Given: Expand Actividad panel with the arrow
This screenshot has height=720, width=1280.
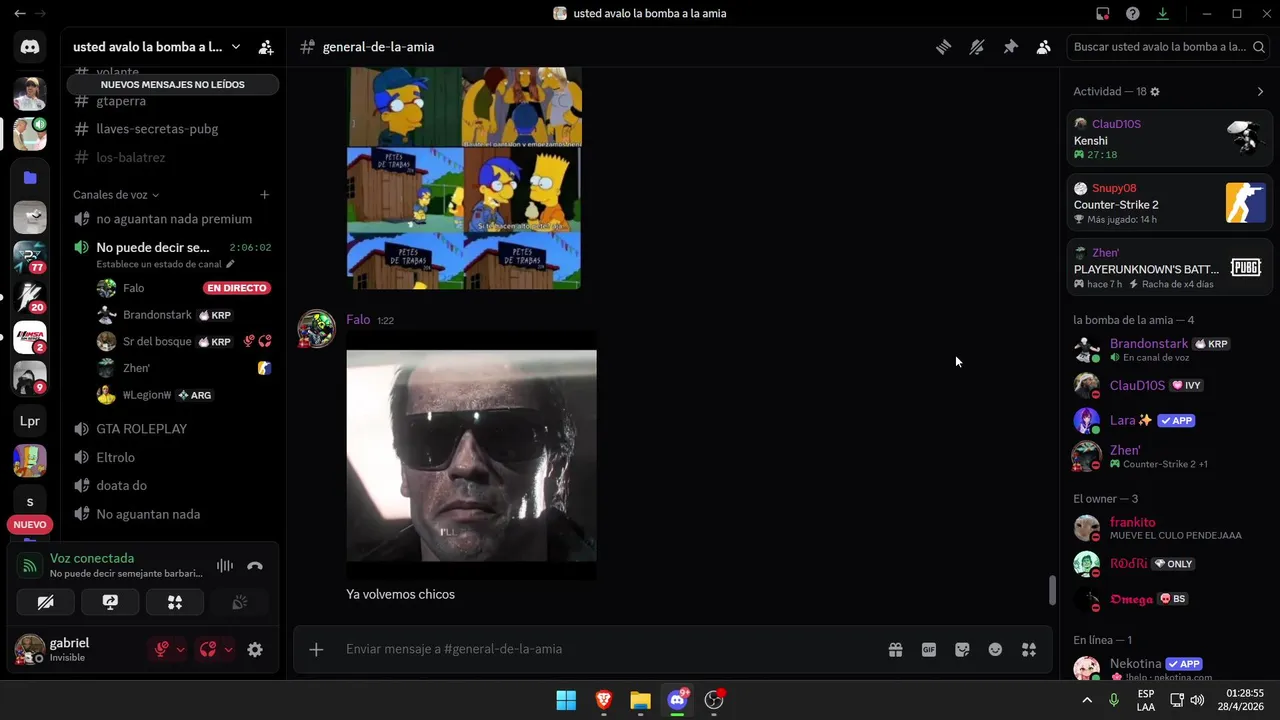Looking at the screenshot, I should [x=1260, y=92].
